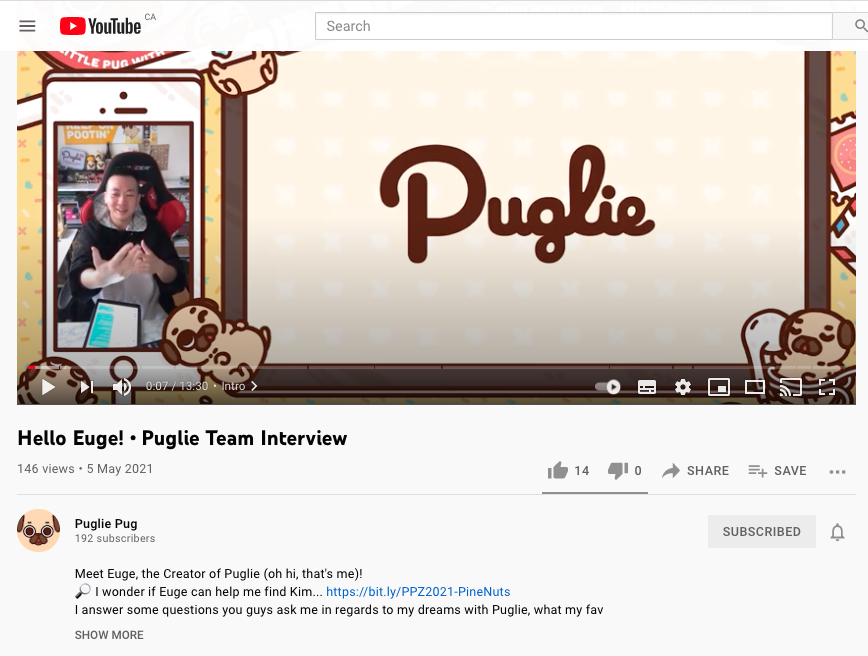Toggle the autoplay switch
The image size is (868, 656).
[608, 387]
